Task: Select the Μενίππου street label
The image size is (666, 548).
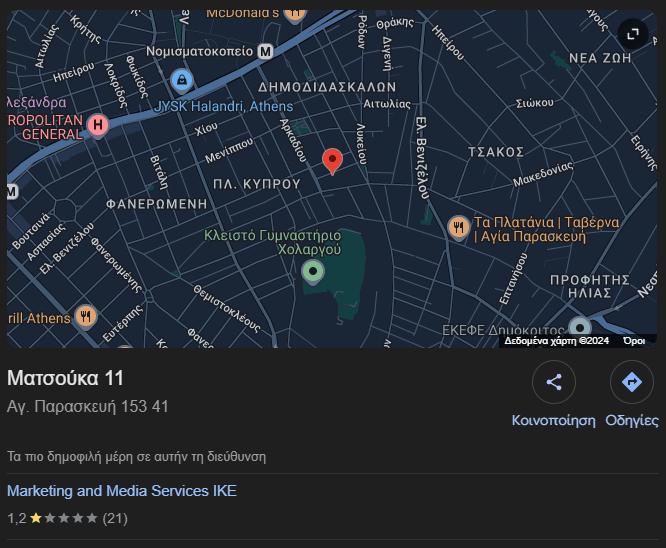Action: tap(229, 150)
